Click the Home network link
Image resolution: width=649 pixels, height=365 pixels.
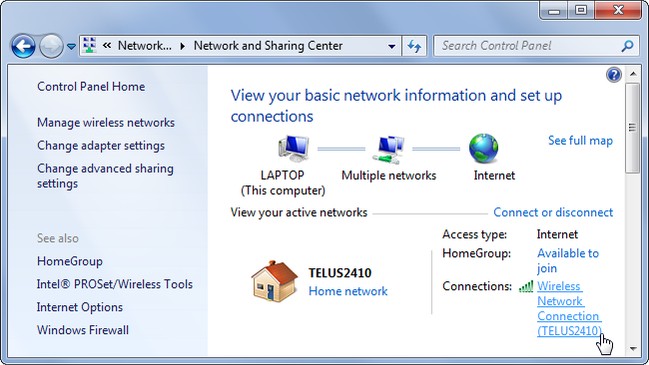tap(348, 291)
